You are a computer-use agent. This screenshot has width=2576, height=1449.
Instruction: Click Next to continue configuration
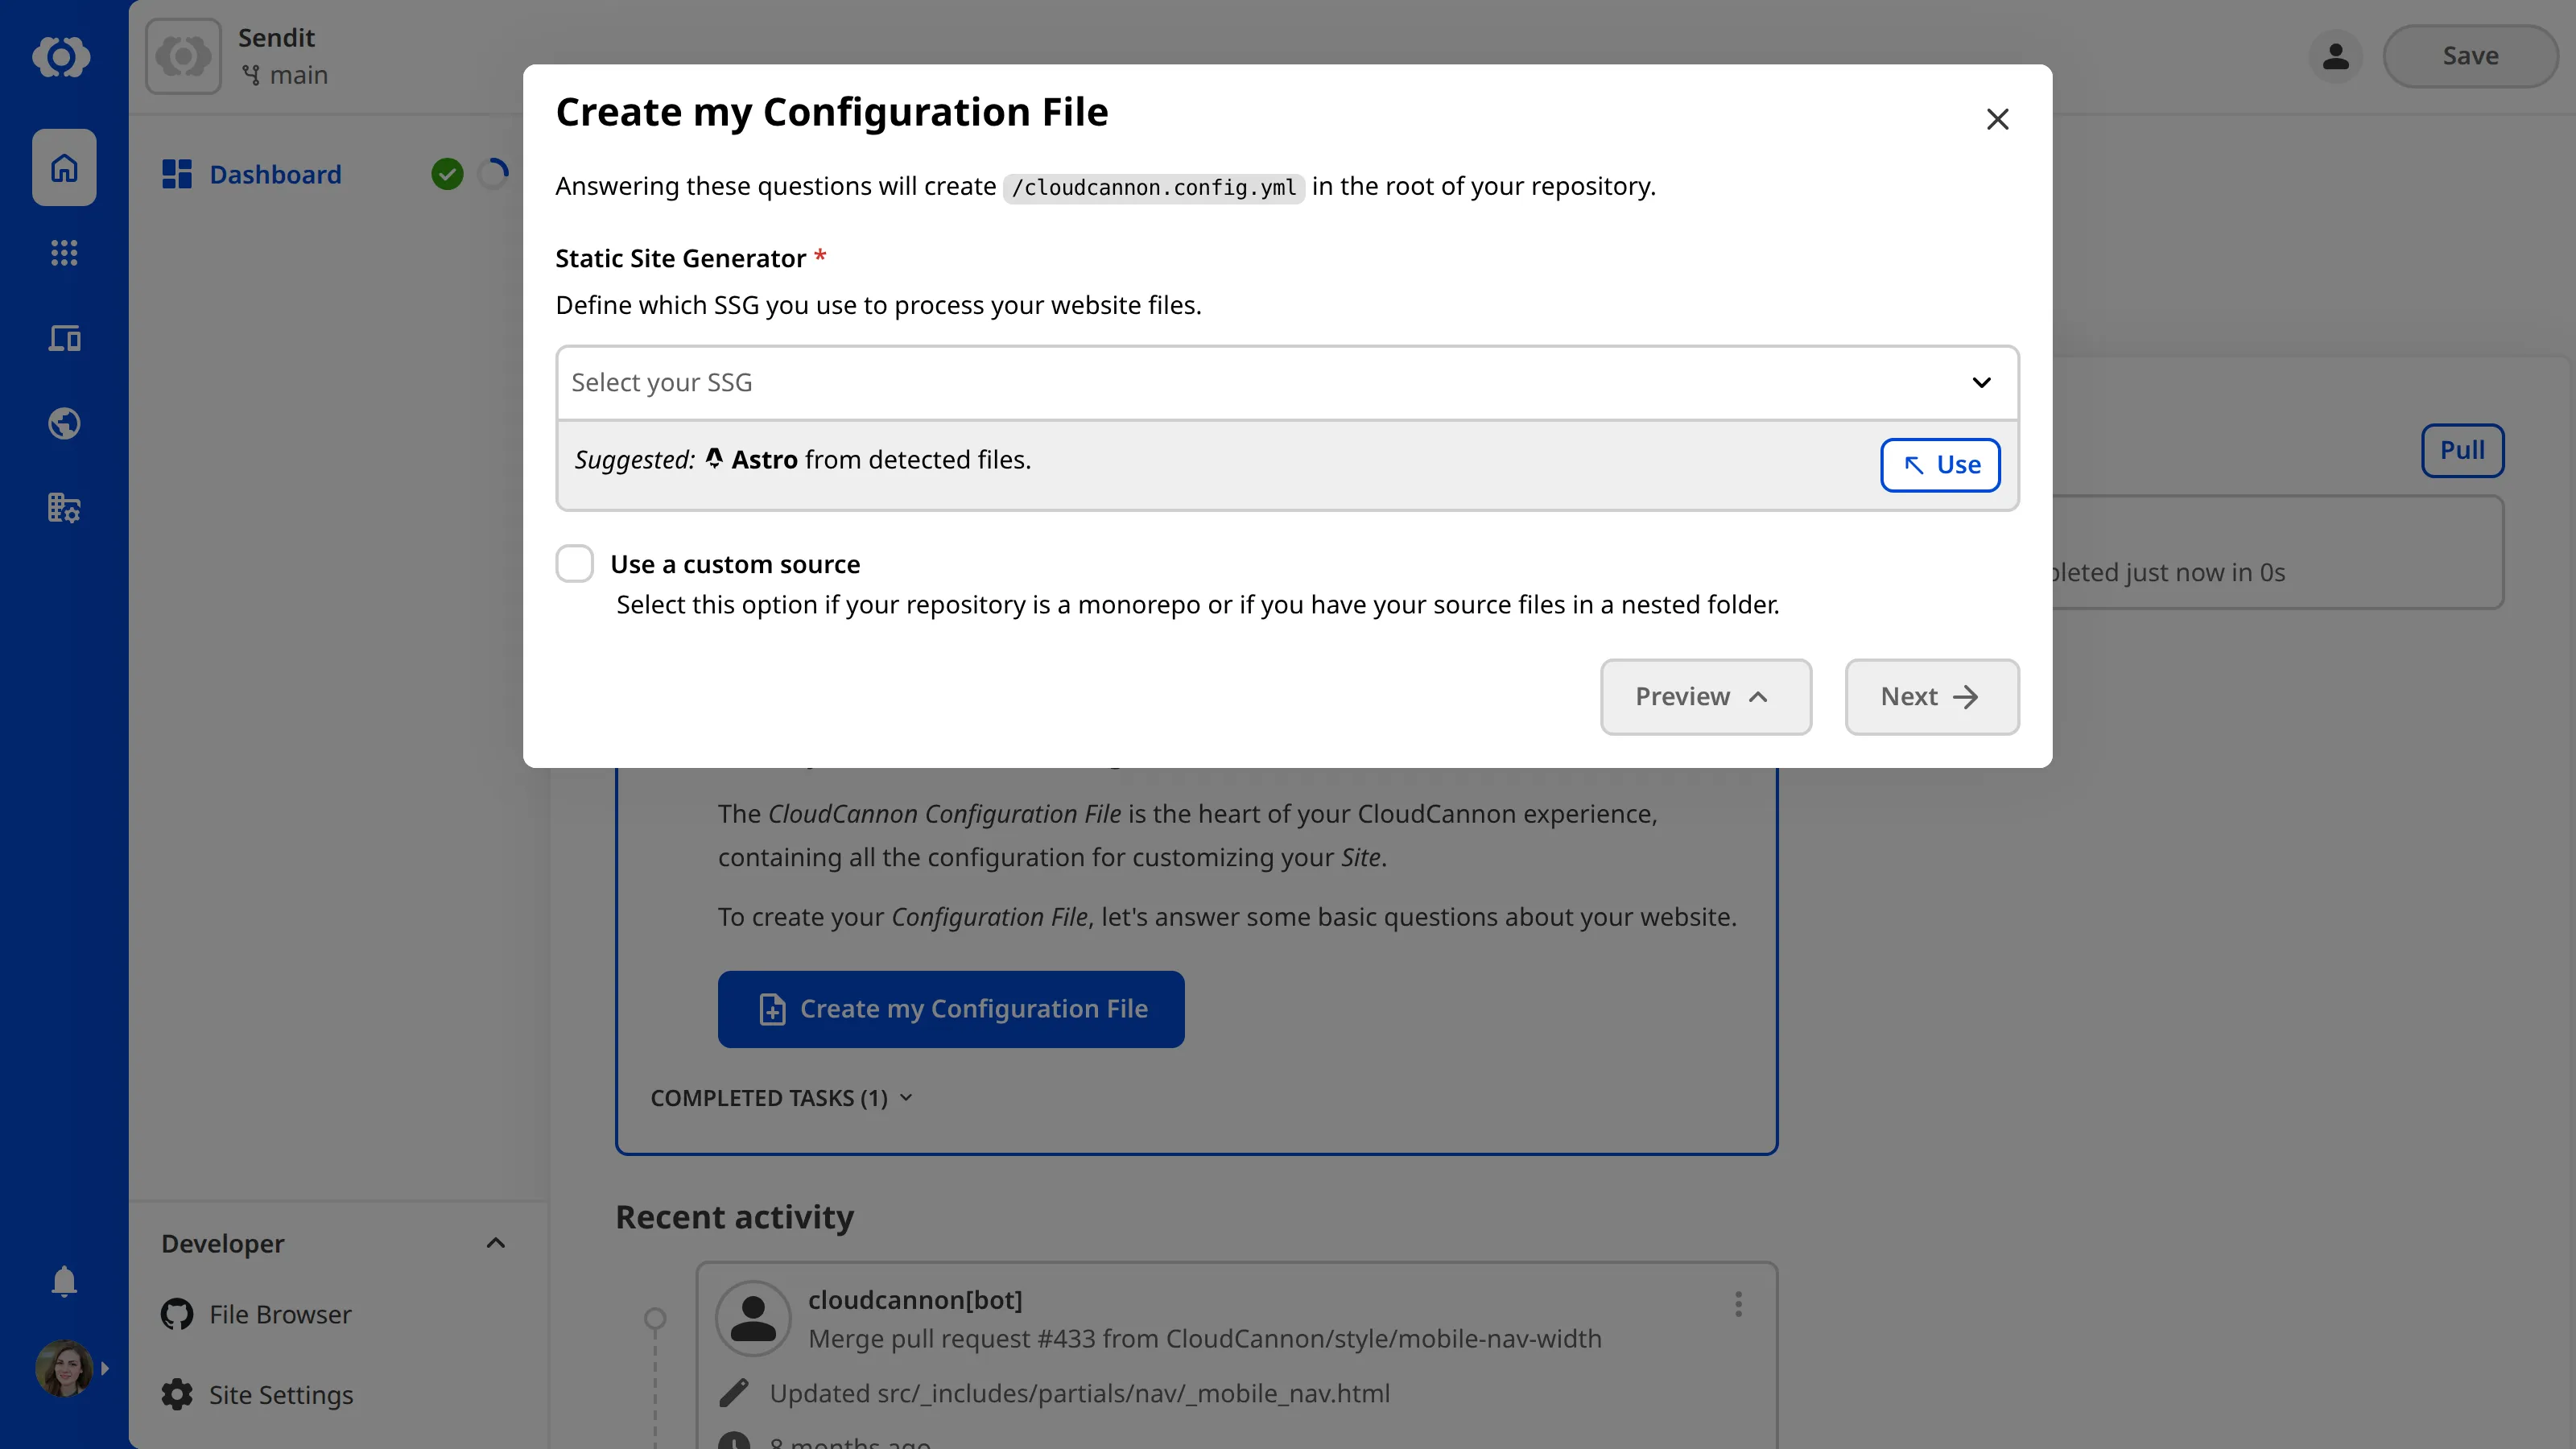point(1931,696)
